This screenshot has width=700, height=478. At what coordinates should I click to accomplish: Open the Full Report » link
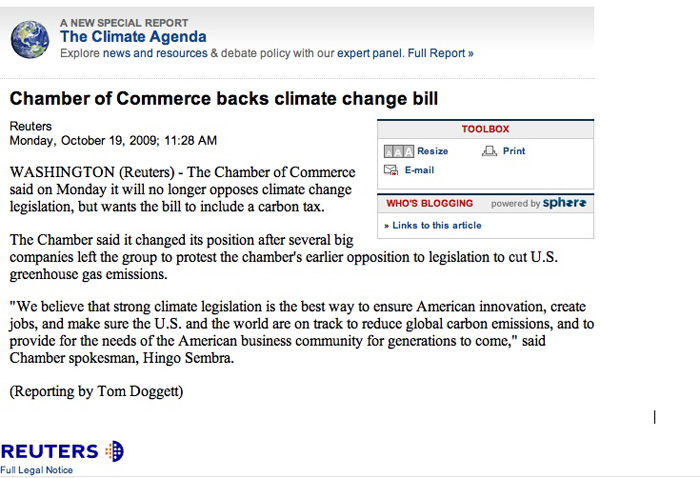440,53
